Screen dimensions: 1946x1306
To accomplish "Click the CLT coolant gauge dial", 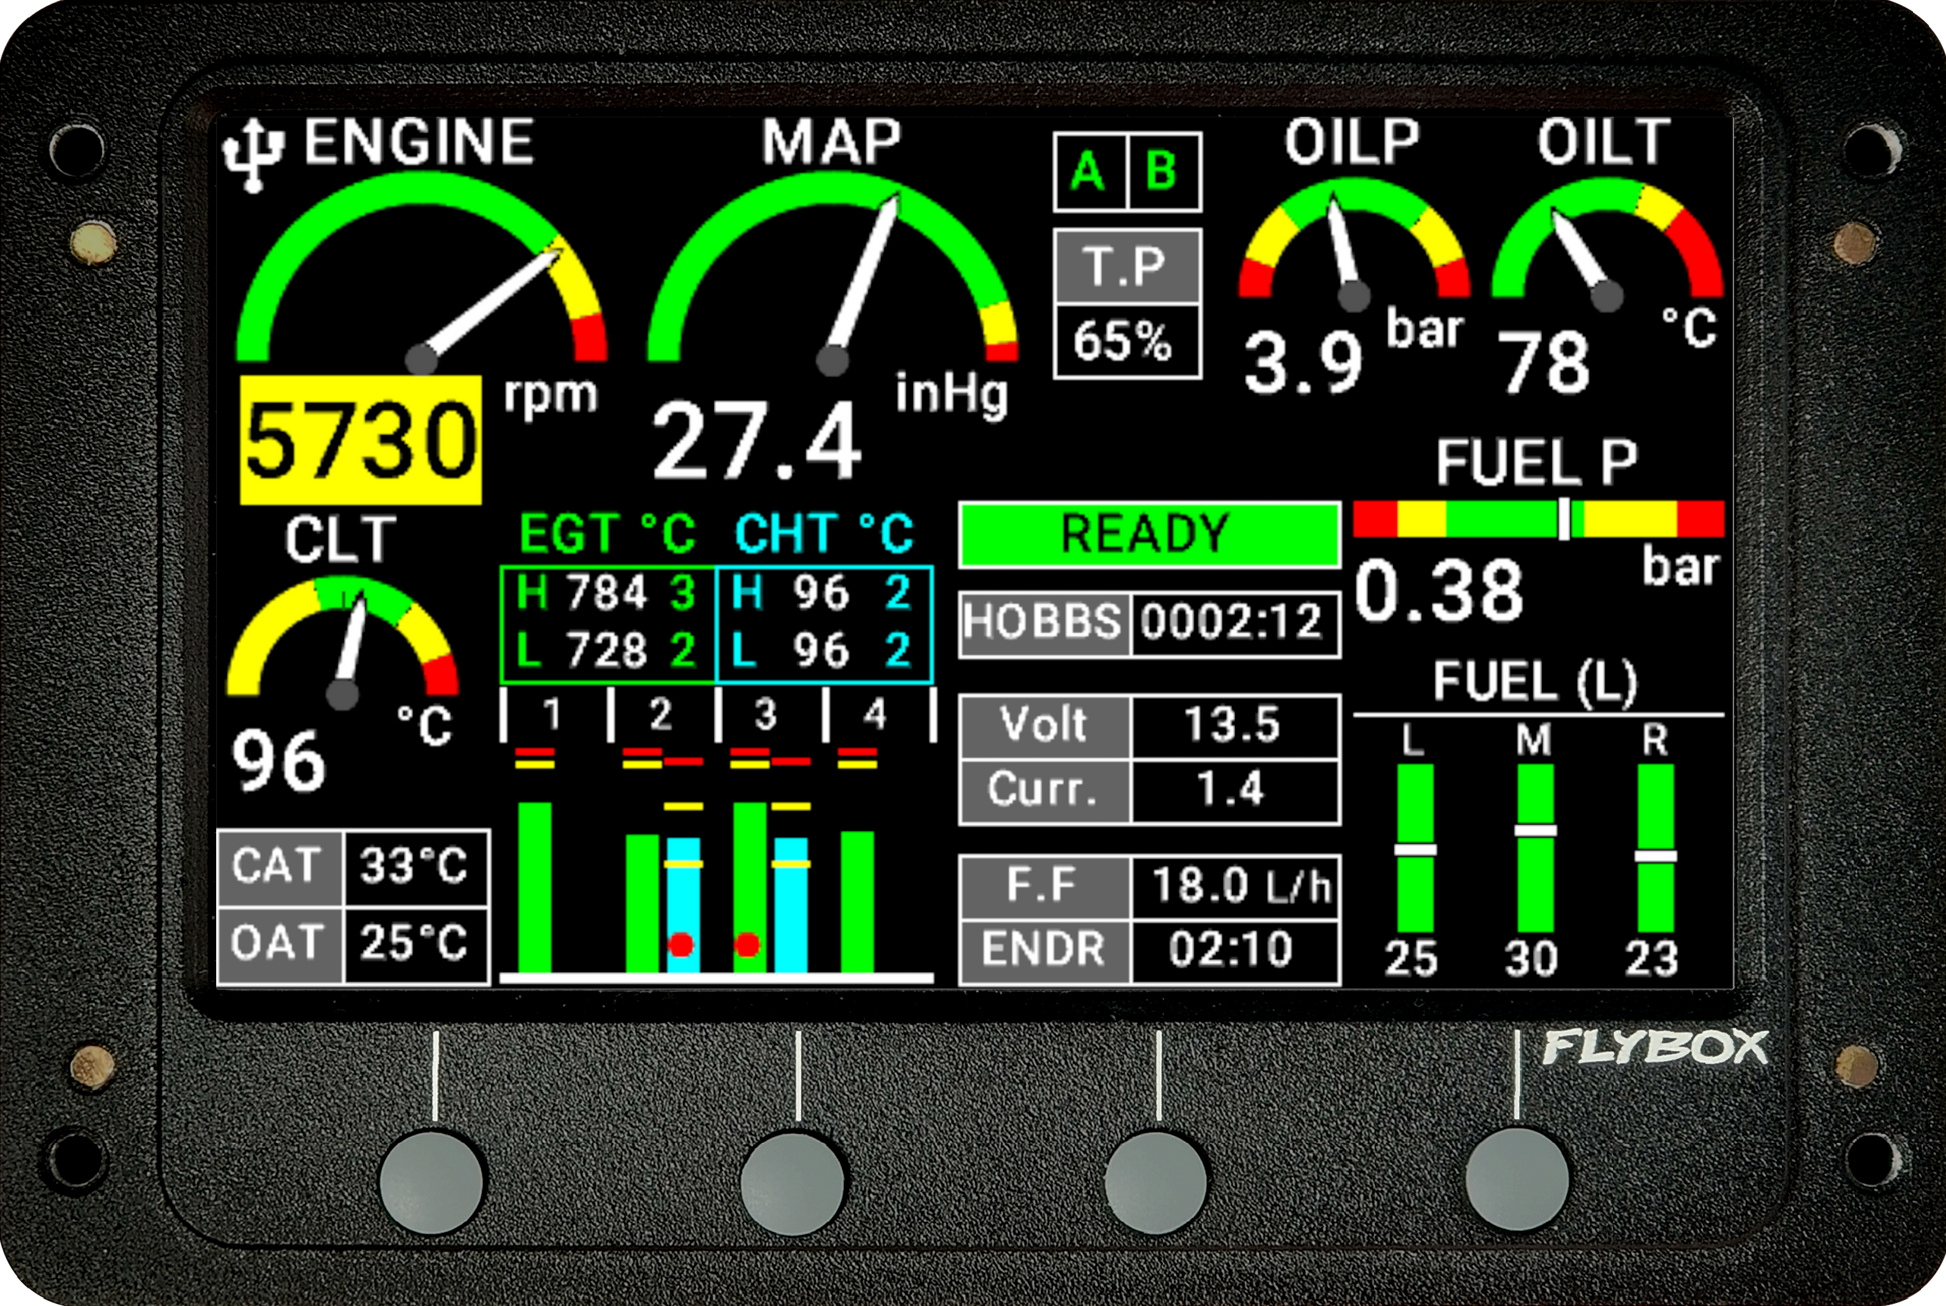I will click(x=342, y=642).
